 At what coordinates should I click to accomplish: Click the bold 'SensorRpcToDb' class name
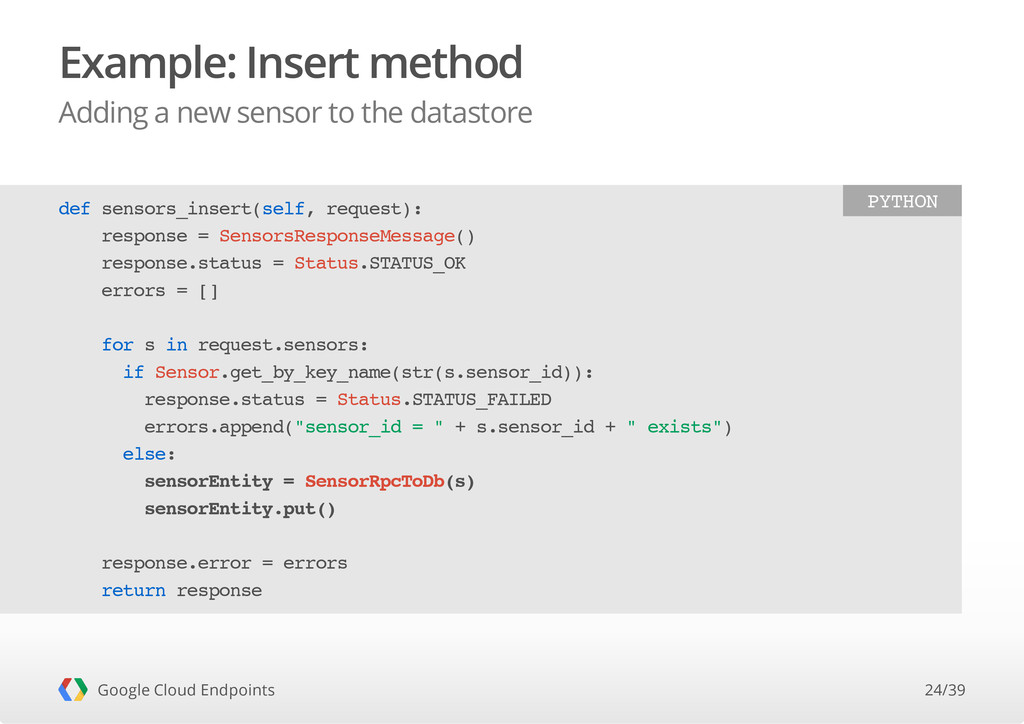(374, 481)
